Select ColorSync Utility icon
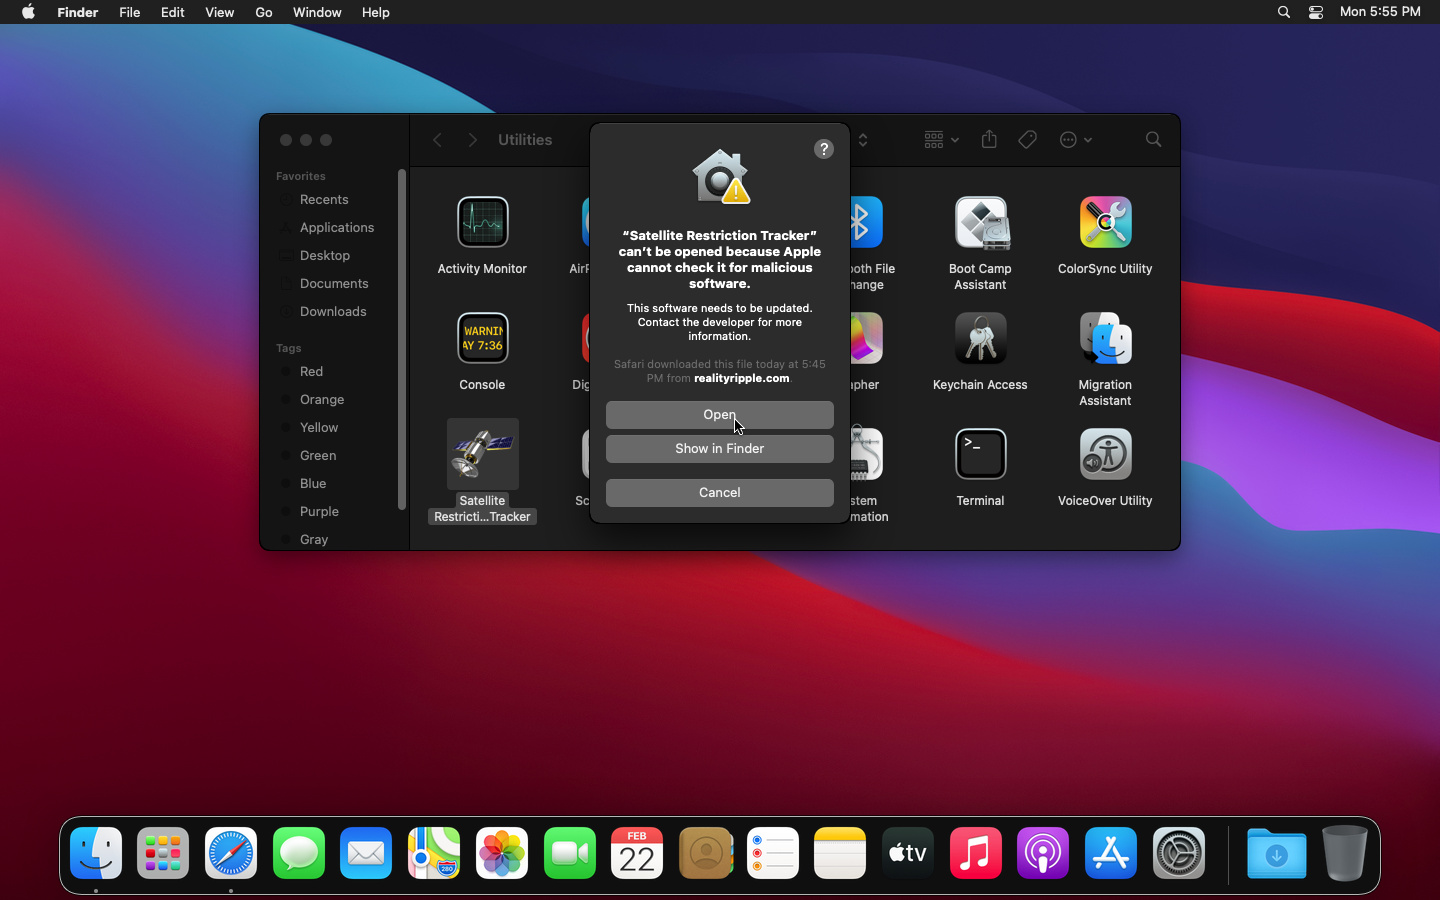Viewport: 1440px width, 900px height. point(1105,223)
